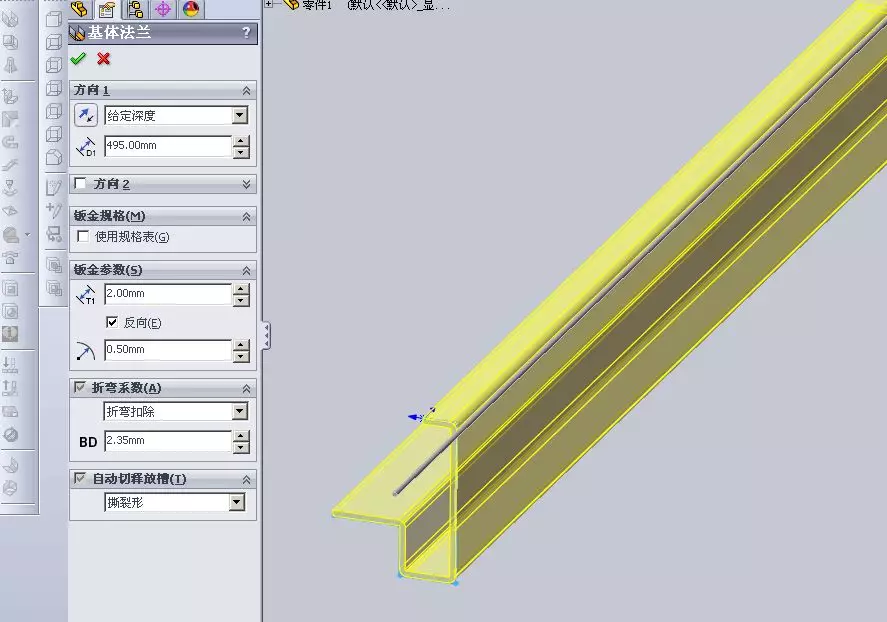Open the DisplayManager color ball tab
This screenshot has height=622, width=887.
[x=191, y=9]
